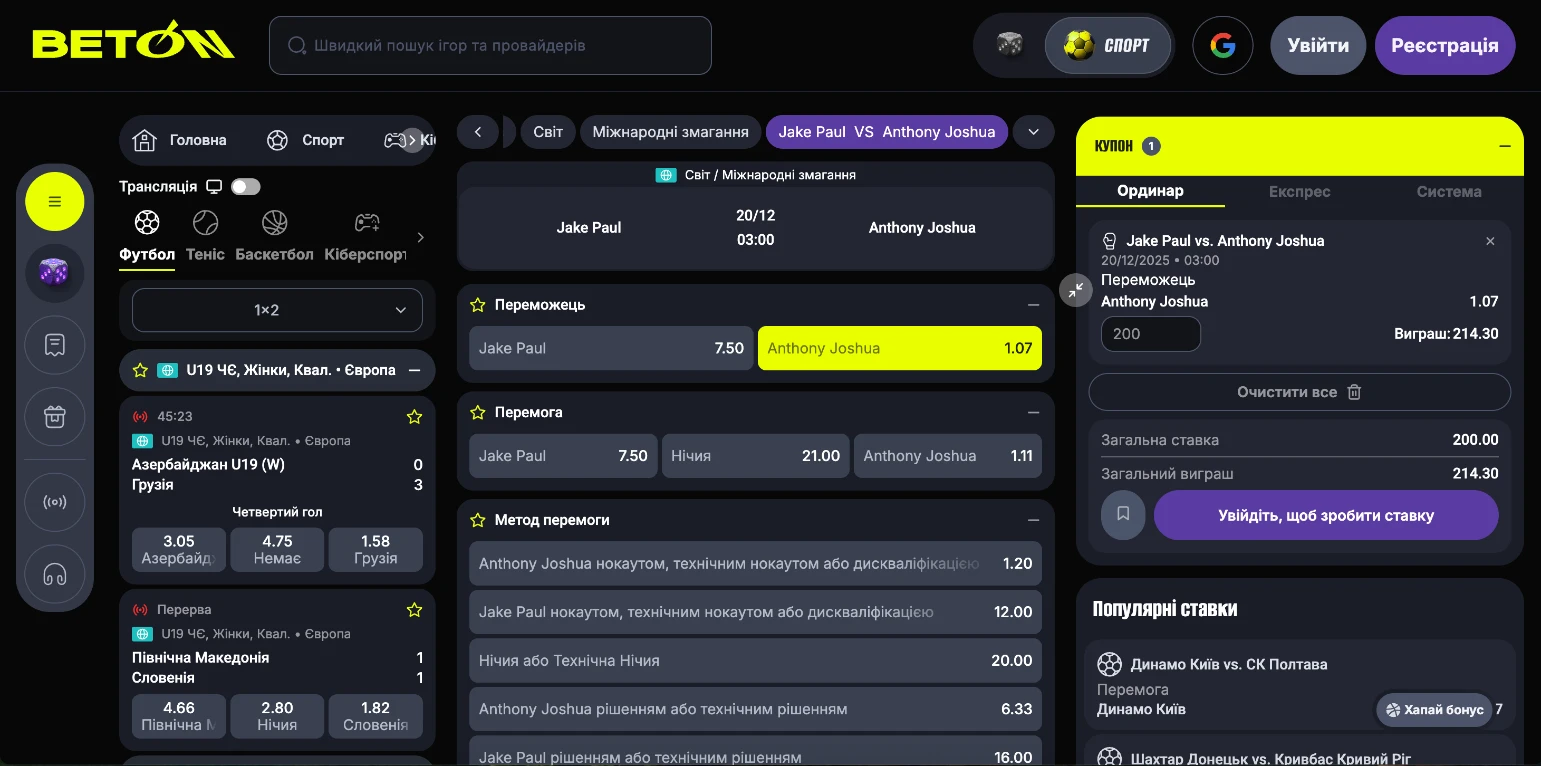Star the Перемога market
The width and height of the screenshot is (1541, 766).
(x=478, y=412)
